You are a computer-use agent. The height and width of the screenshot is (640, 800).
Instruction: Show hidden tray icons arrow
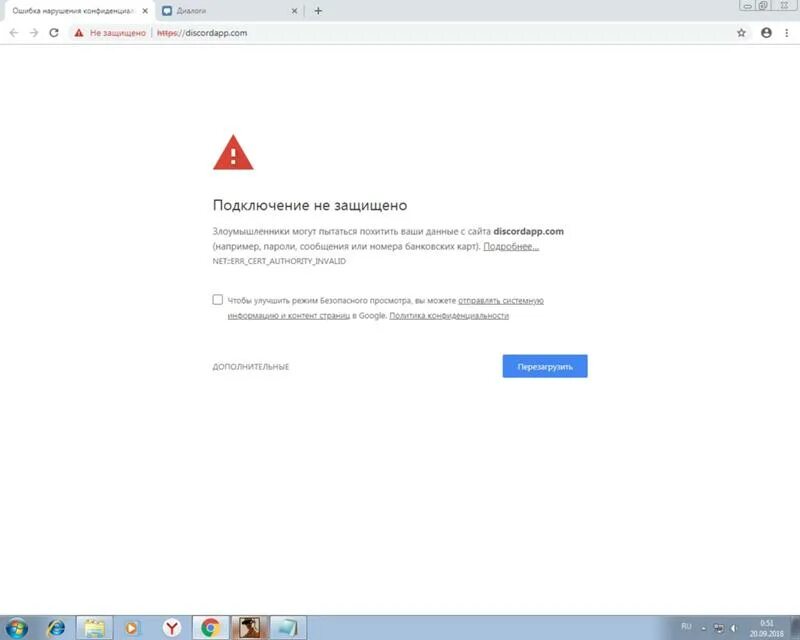tap(703, 628)
